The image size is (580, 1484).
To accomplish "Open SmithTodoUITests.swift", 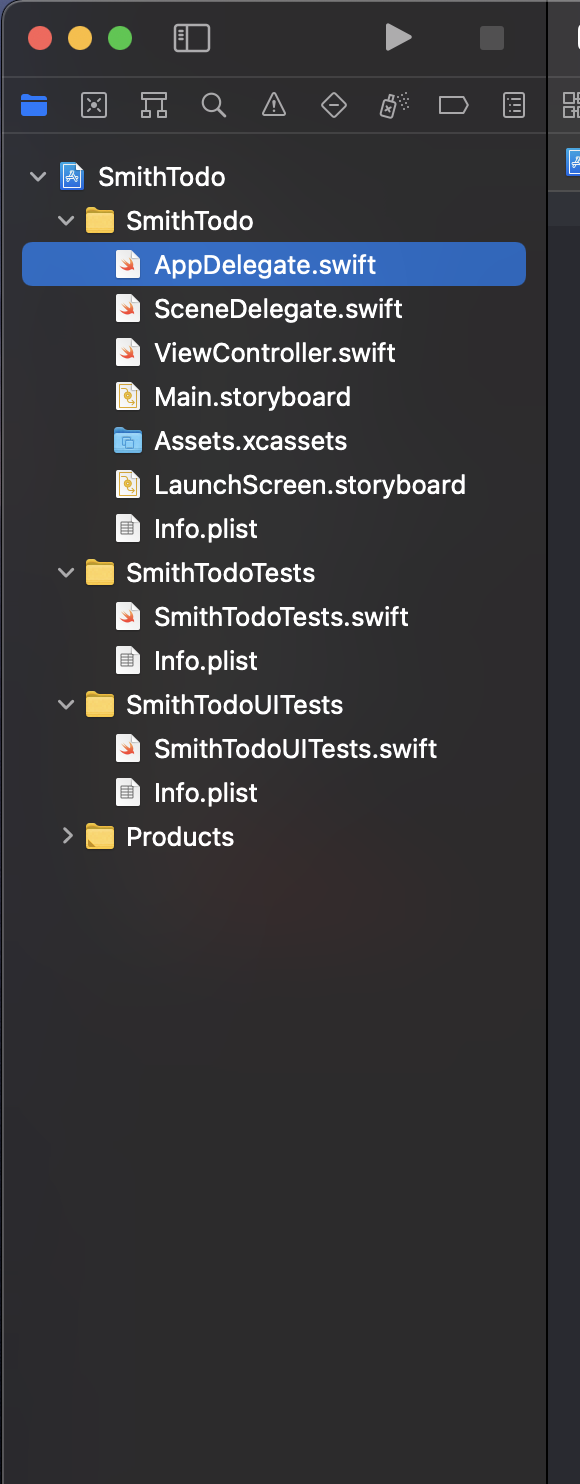I will pyautogui.click(x=295, y=749).
